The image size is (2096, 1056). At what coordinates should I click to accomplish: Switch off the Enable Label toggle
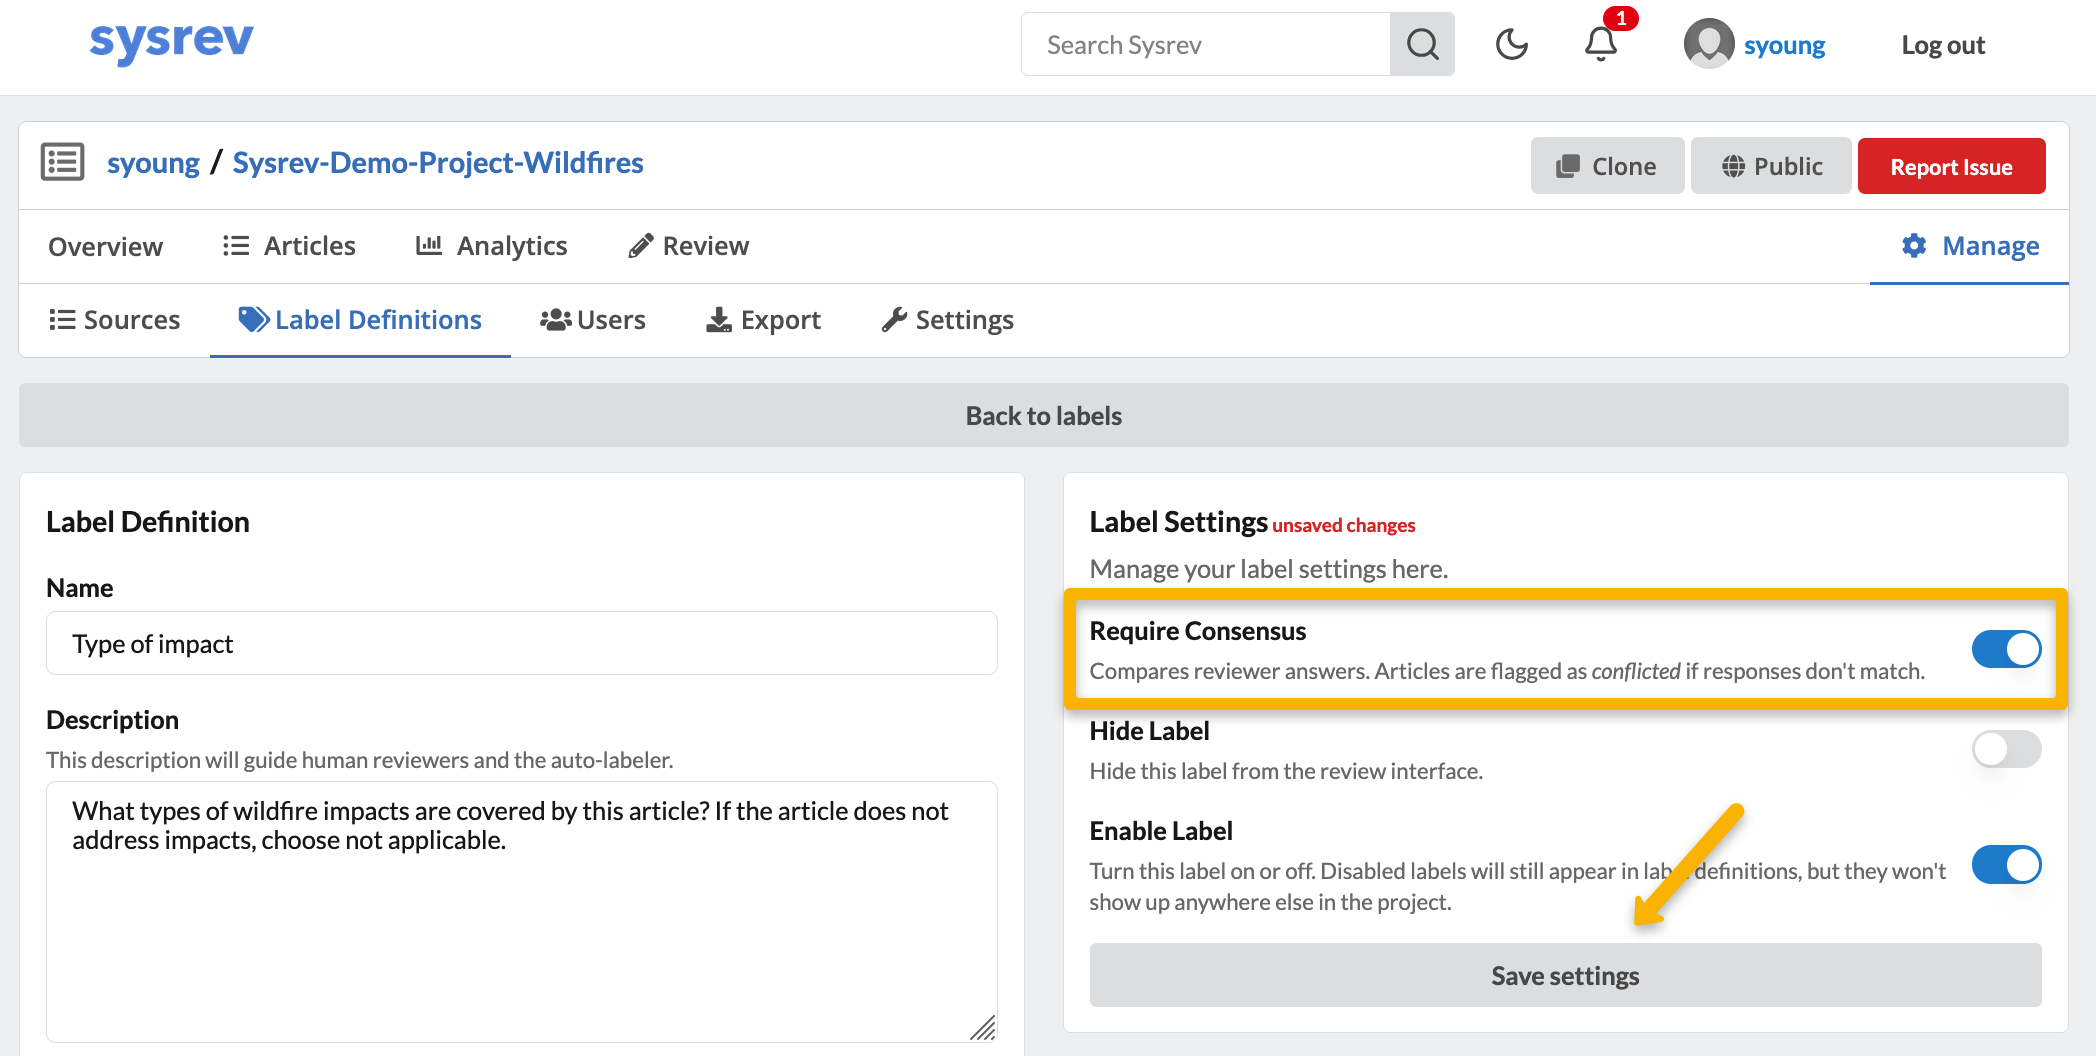click(2006, 865)
